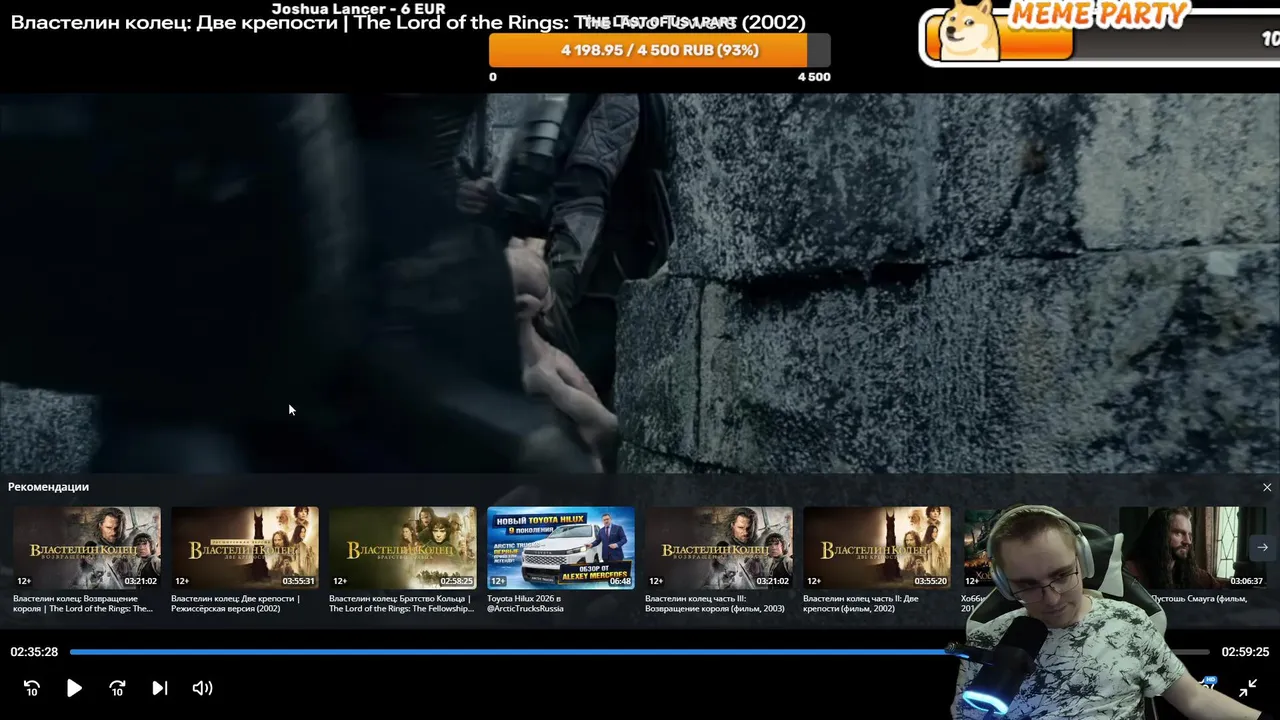Viewport: 1280px width, 720px height.
Task: Click the 'Рекомендации' heading
Action: pos(48,487)
